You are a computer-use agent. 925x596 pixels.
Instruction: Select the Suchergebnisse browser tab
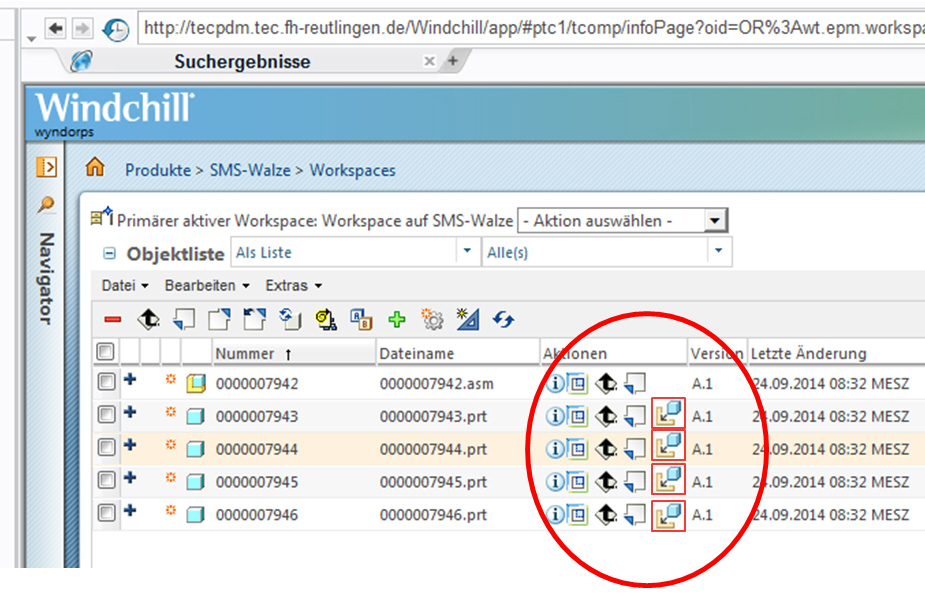242,61
